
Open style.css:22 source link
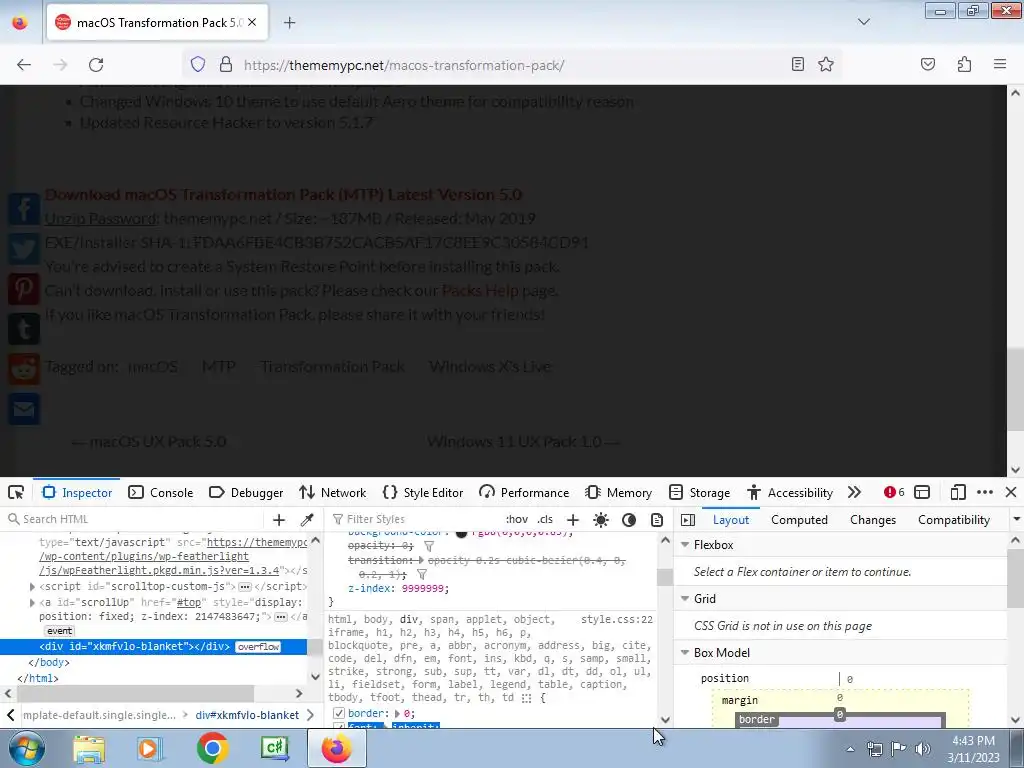[x=616, y=619]
